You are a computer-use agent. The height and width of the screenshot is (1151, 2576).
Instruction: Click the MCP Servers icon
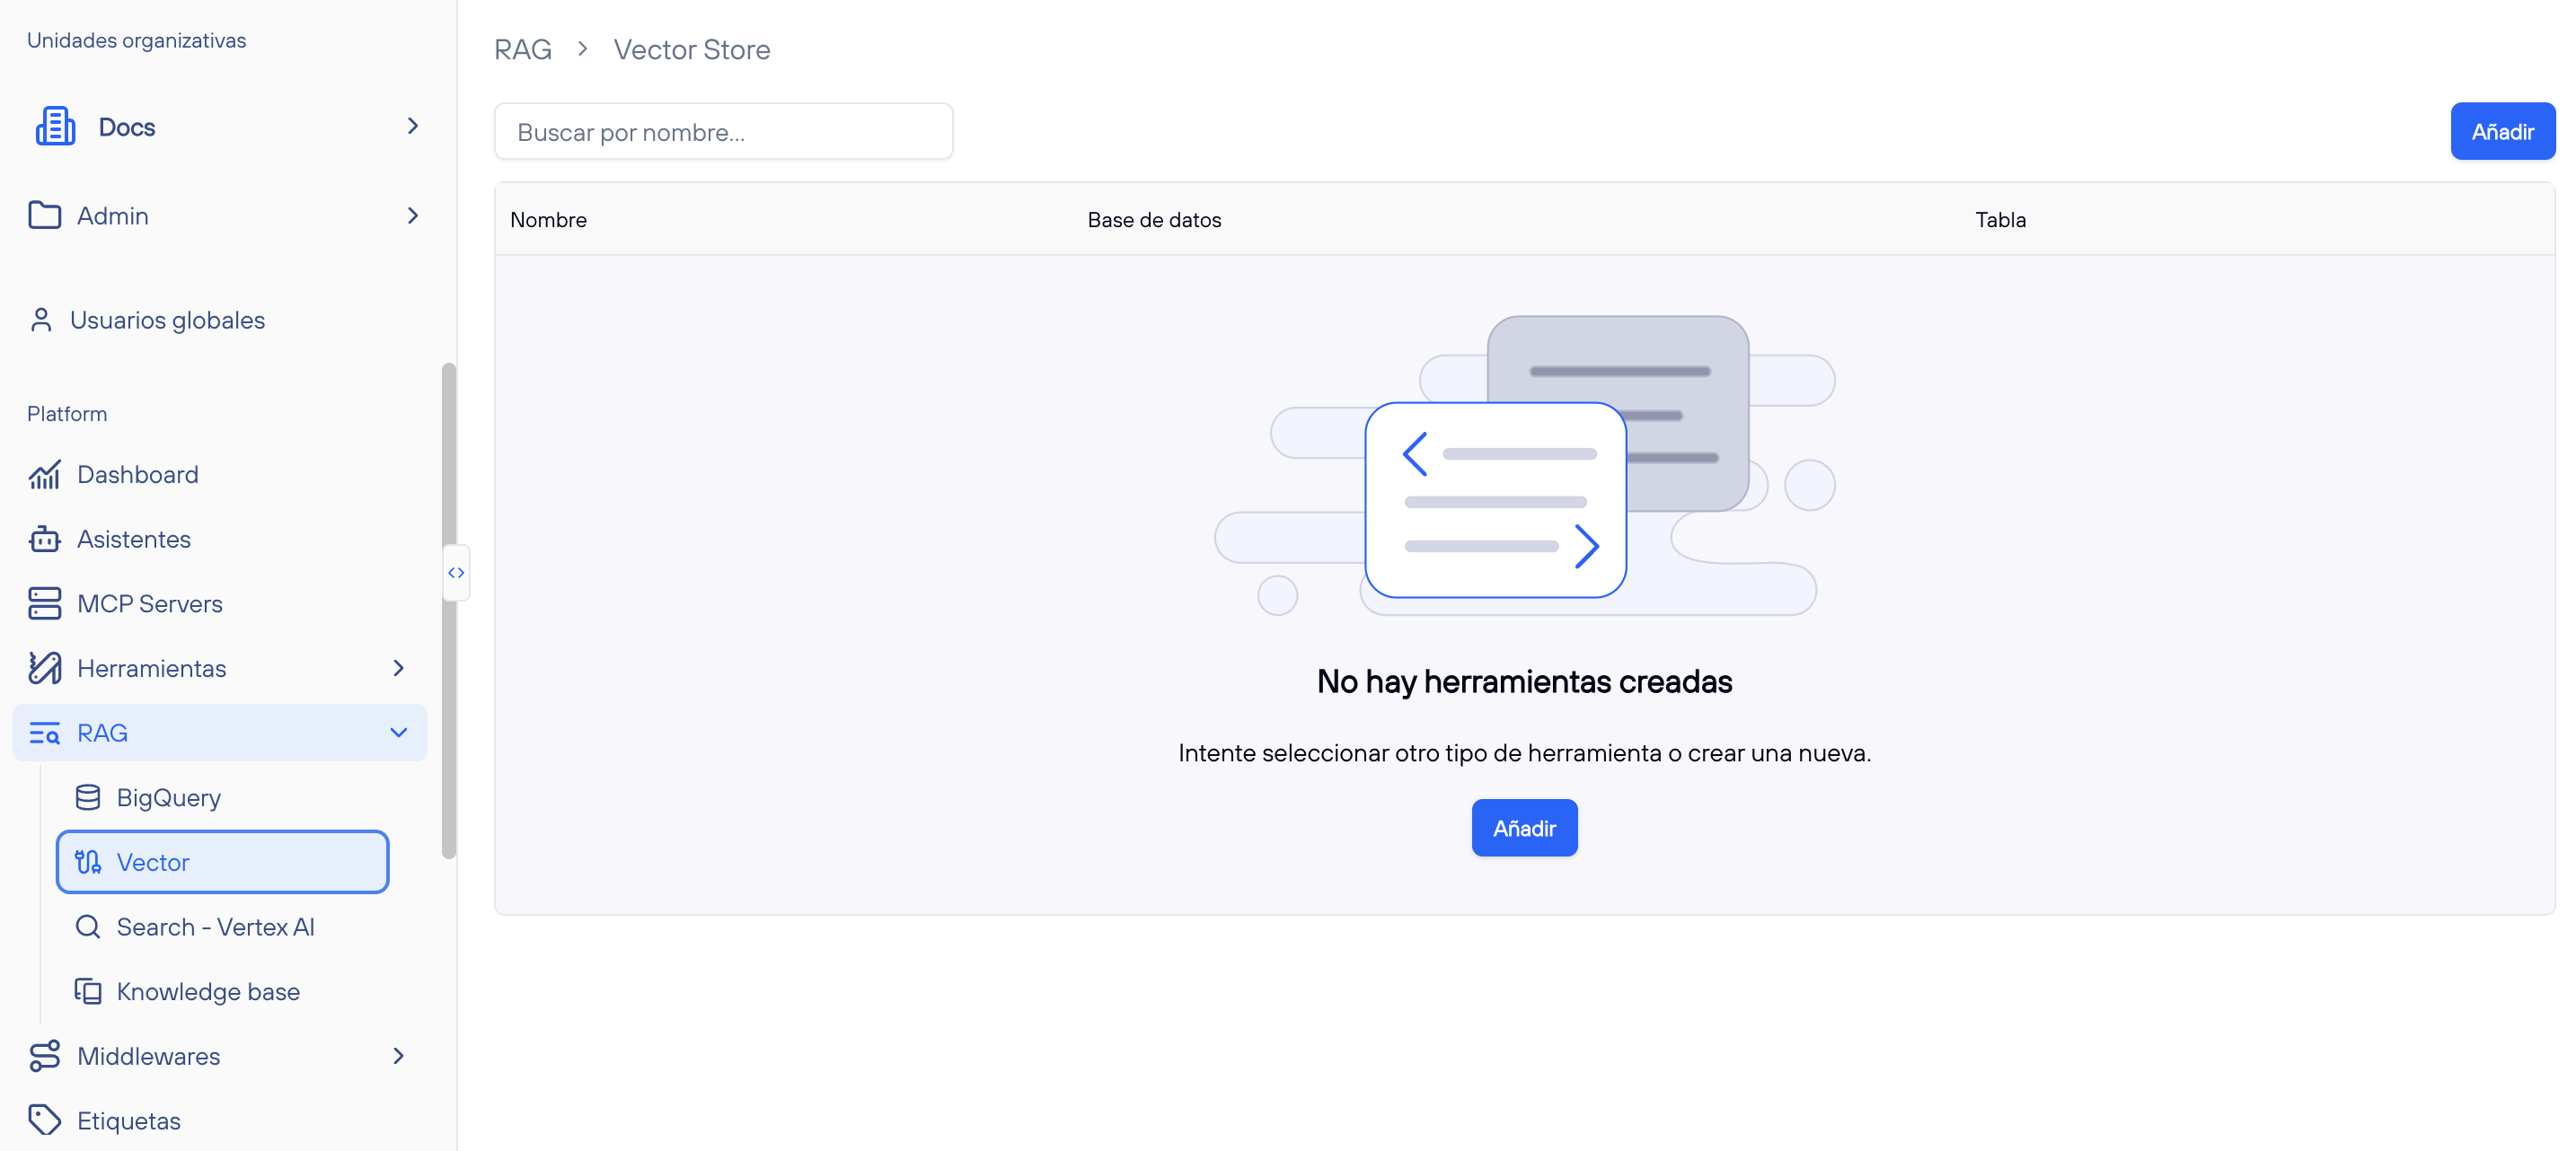click(x=44, y=603)
